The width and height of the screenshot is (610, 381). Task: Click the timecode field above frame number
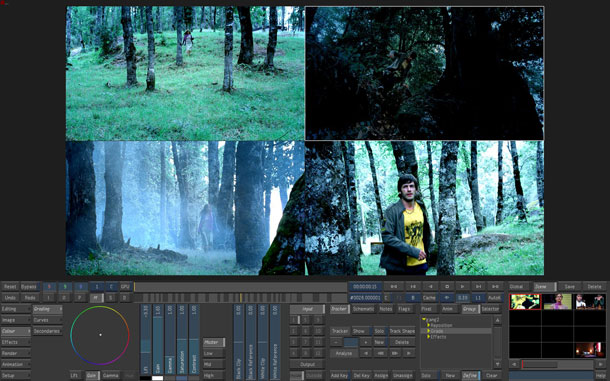(365, 287)
